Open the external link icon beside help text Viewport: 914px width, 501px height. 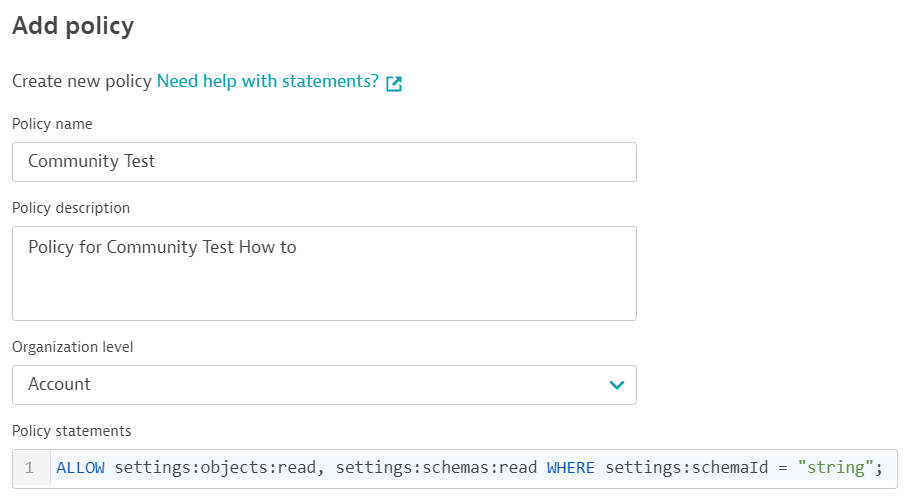[x=394, y=83]
